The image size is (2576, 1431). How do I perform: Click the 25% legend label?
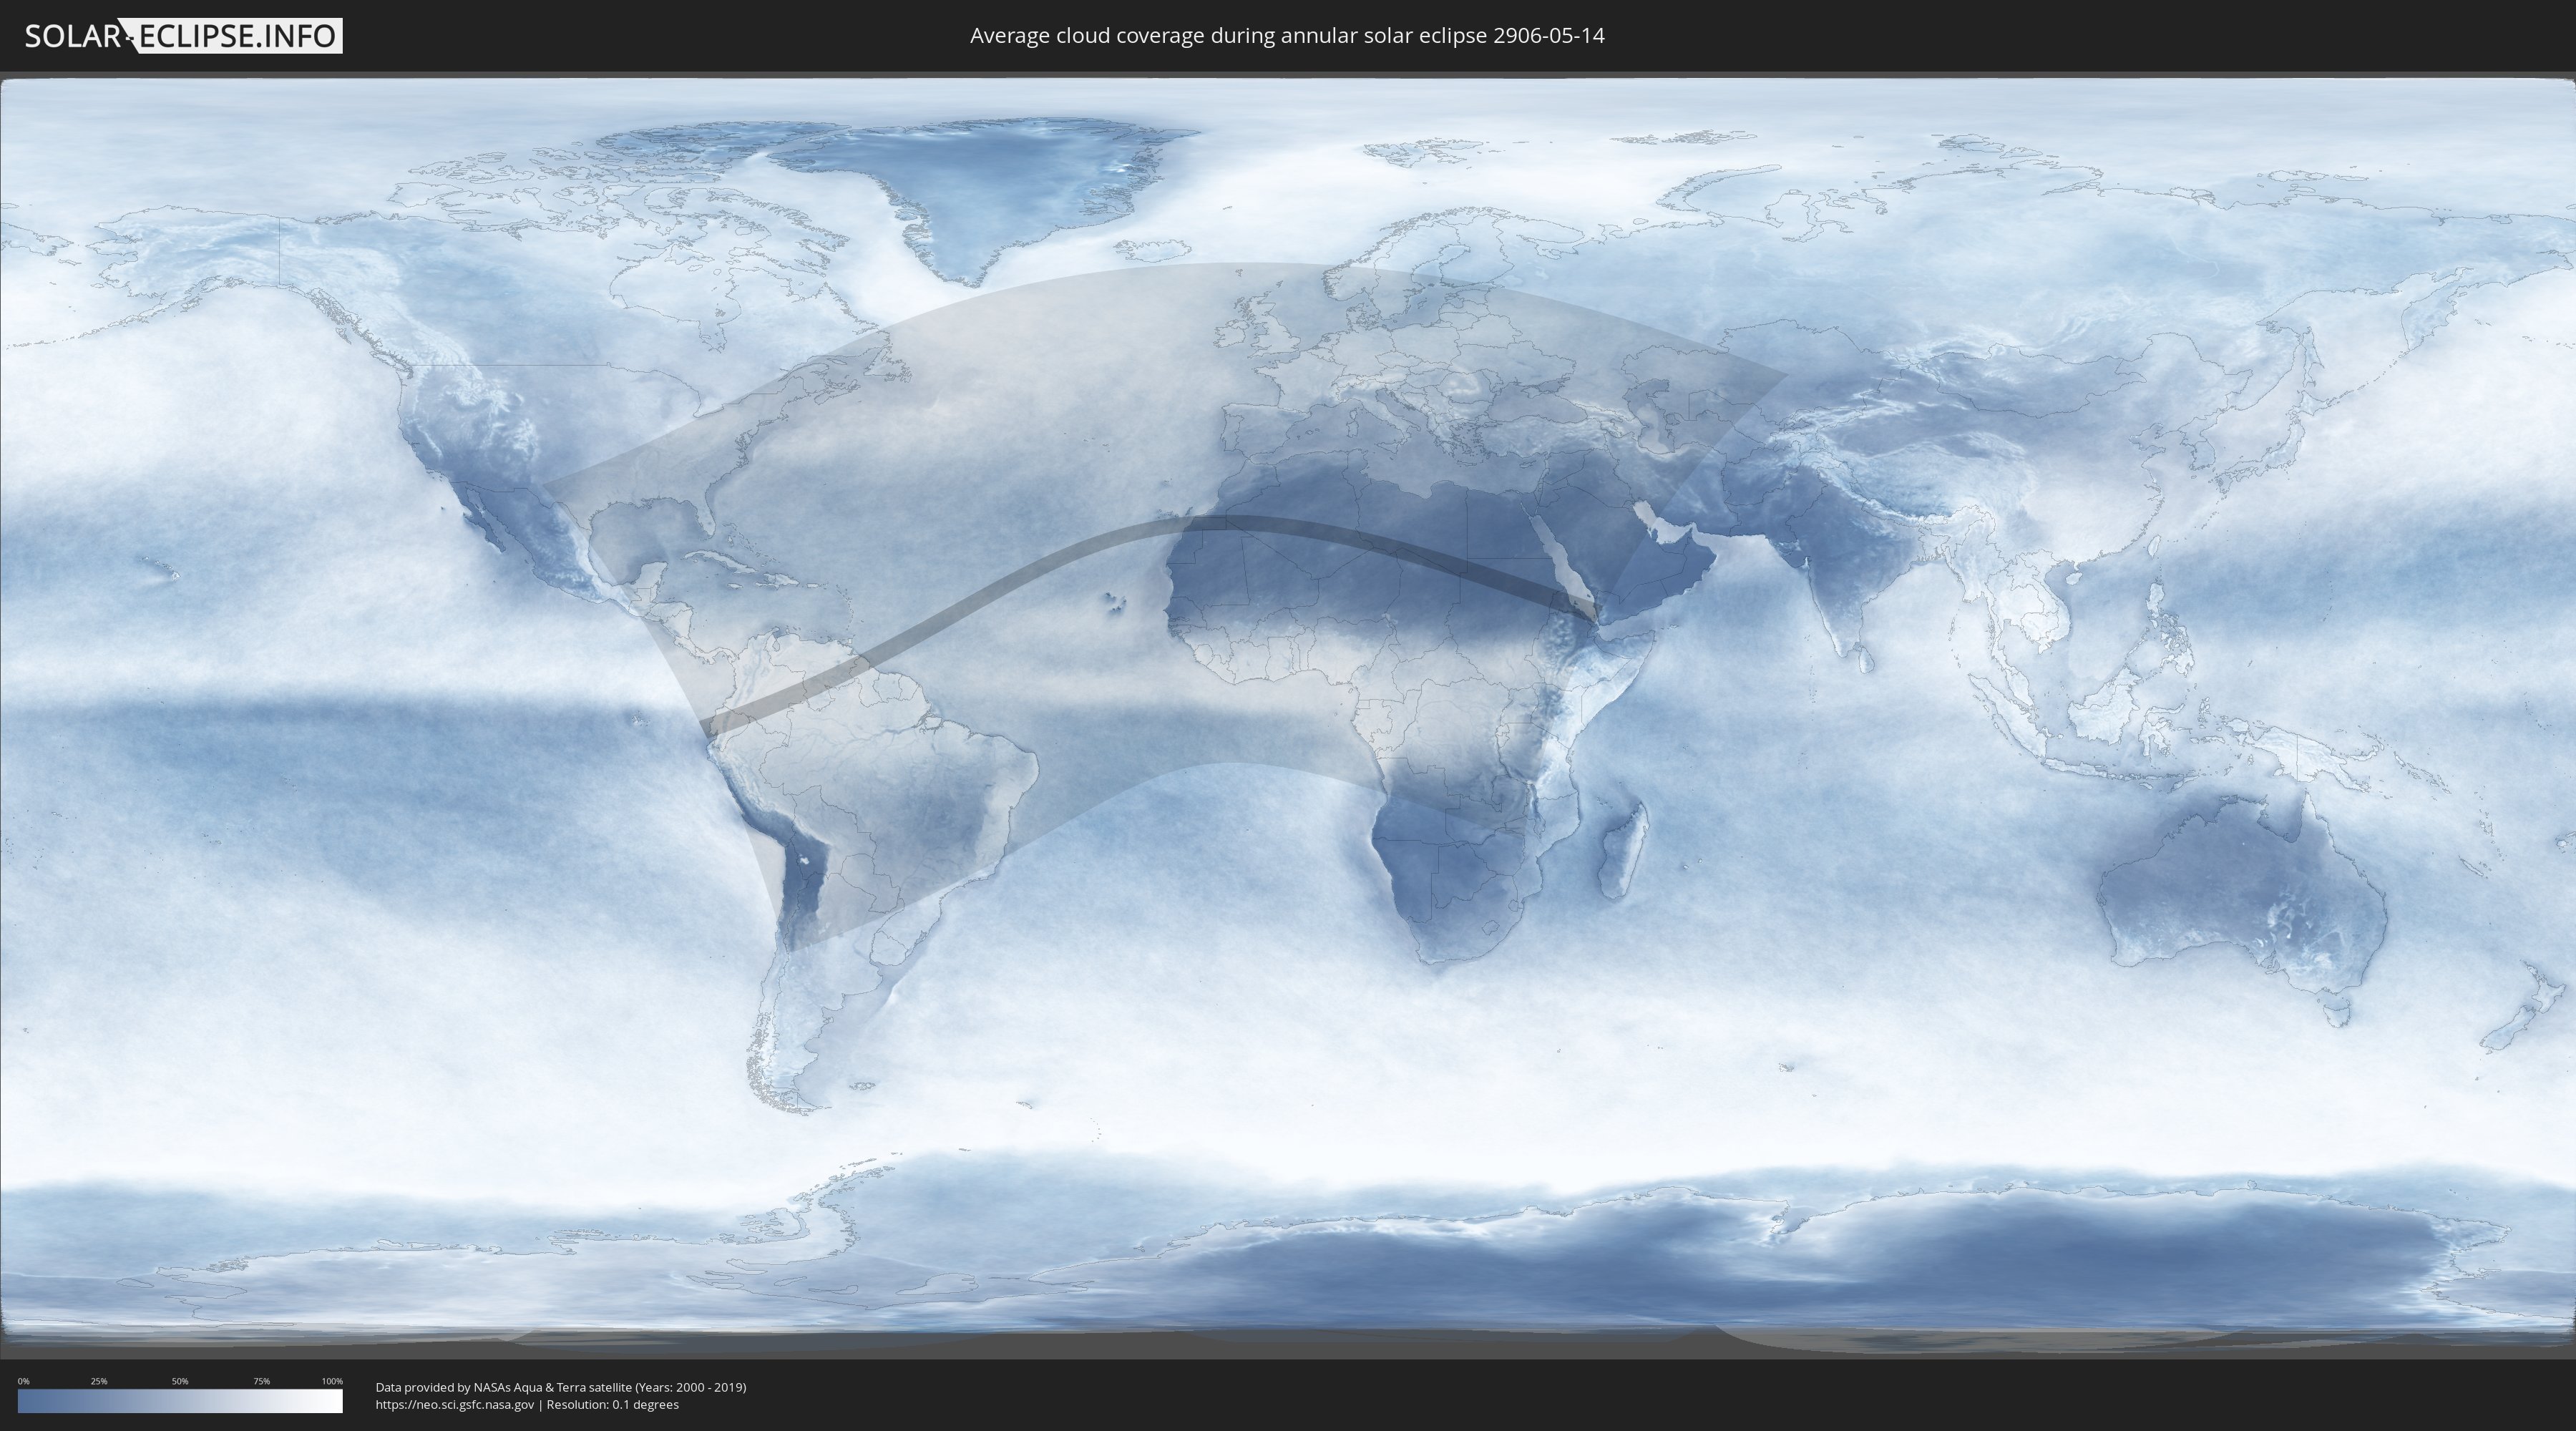pyautogui.click(x=99, y=1381)
